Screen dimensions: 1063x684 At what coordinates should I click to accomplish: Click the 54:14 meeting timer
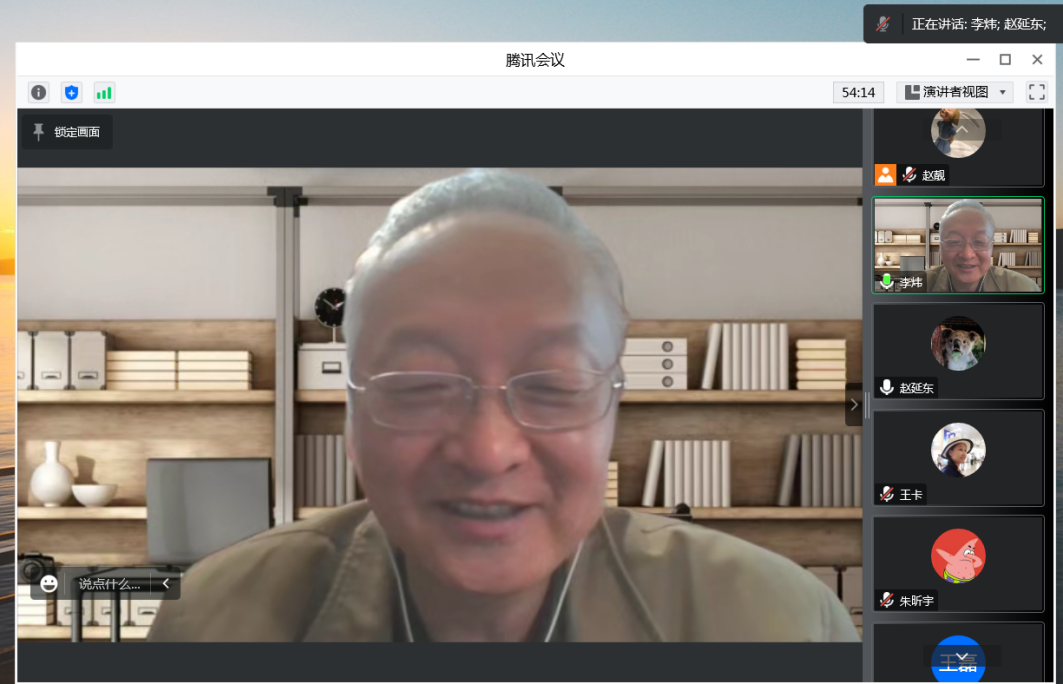click(858, 92)
